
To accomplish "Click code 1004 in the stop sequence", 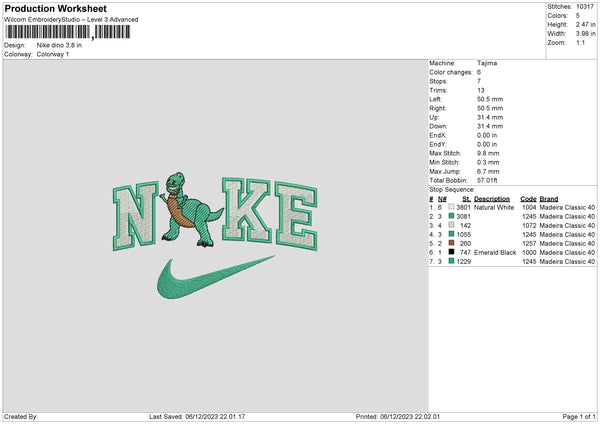I will (529, 207).
